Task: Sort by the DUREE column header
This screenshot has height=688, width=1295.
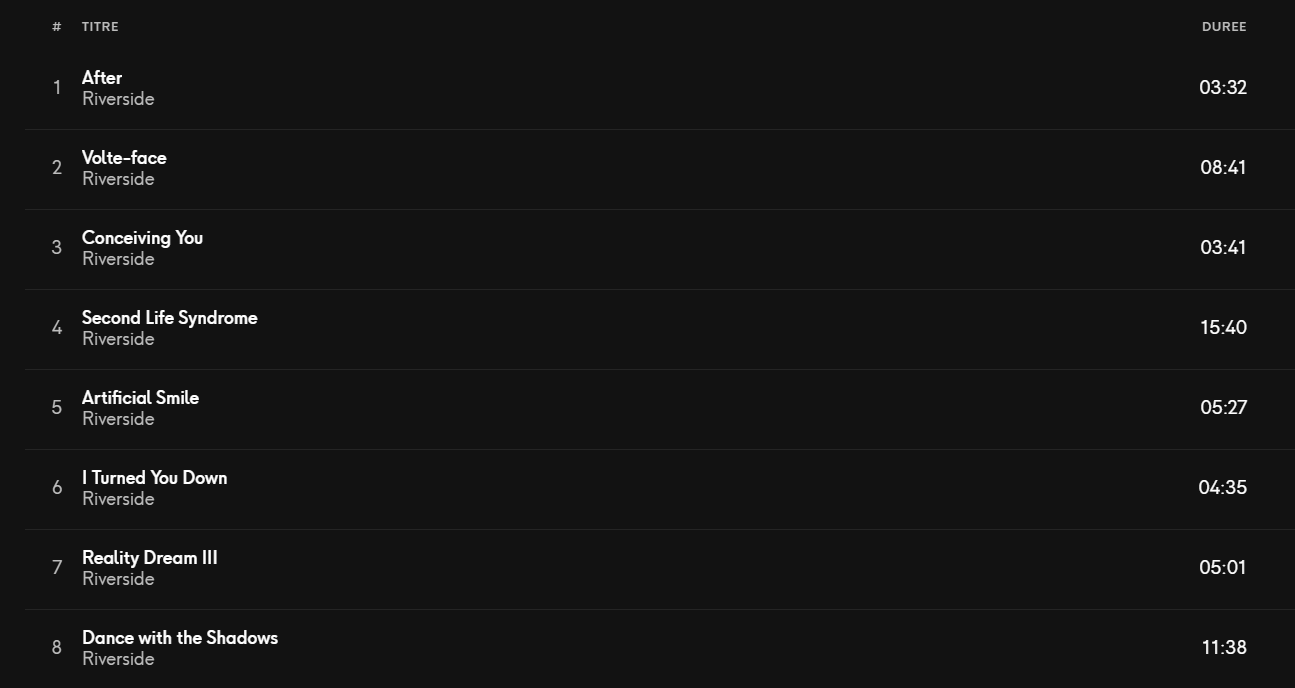Action: [x=1224, y=27]
